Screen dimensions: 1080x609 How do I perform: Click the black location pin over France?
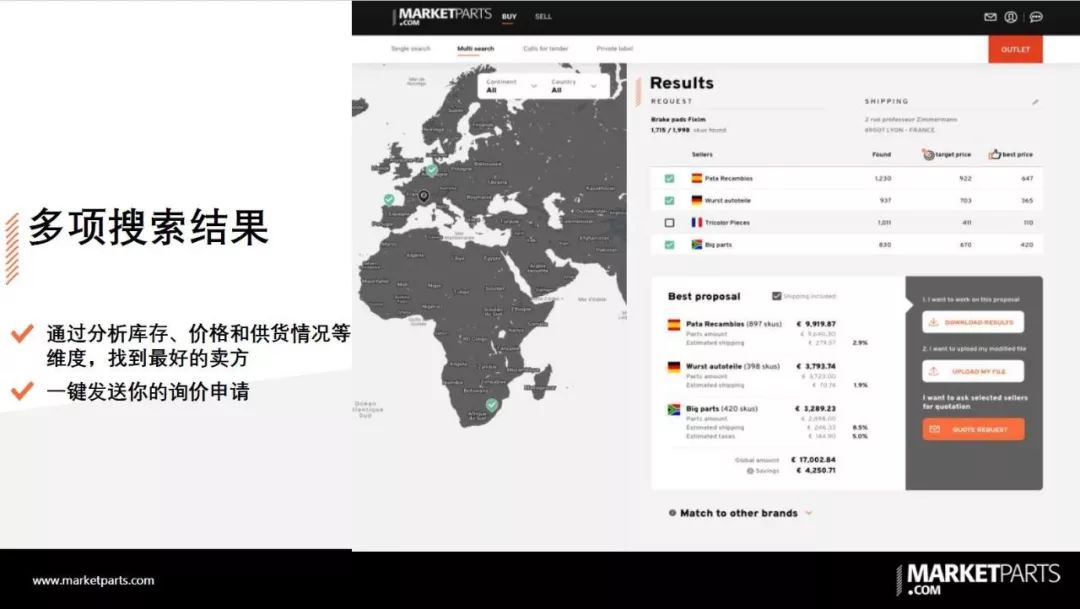pos(424,196)
